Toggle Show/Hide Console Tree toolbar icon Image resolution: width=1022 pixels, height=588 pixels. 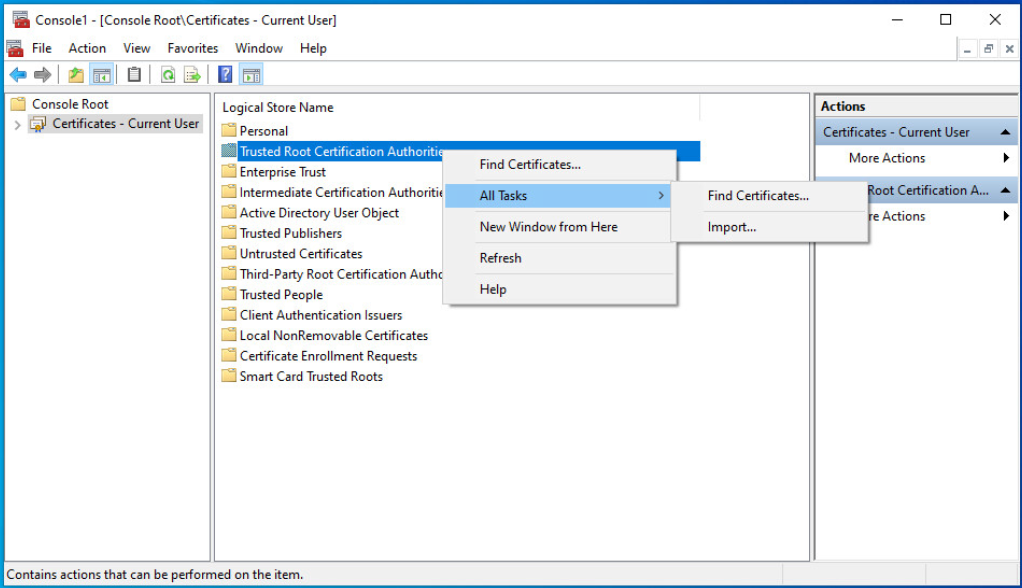(101, 75)
